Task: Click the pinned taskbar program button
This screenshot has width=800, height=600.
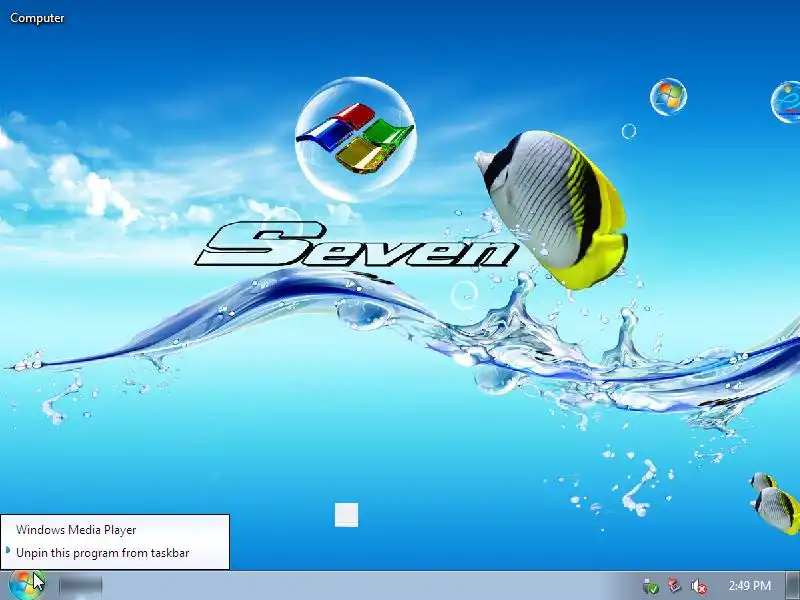Action: 80,585
